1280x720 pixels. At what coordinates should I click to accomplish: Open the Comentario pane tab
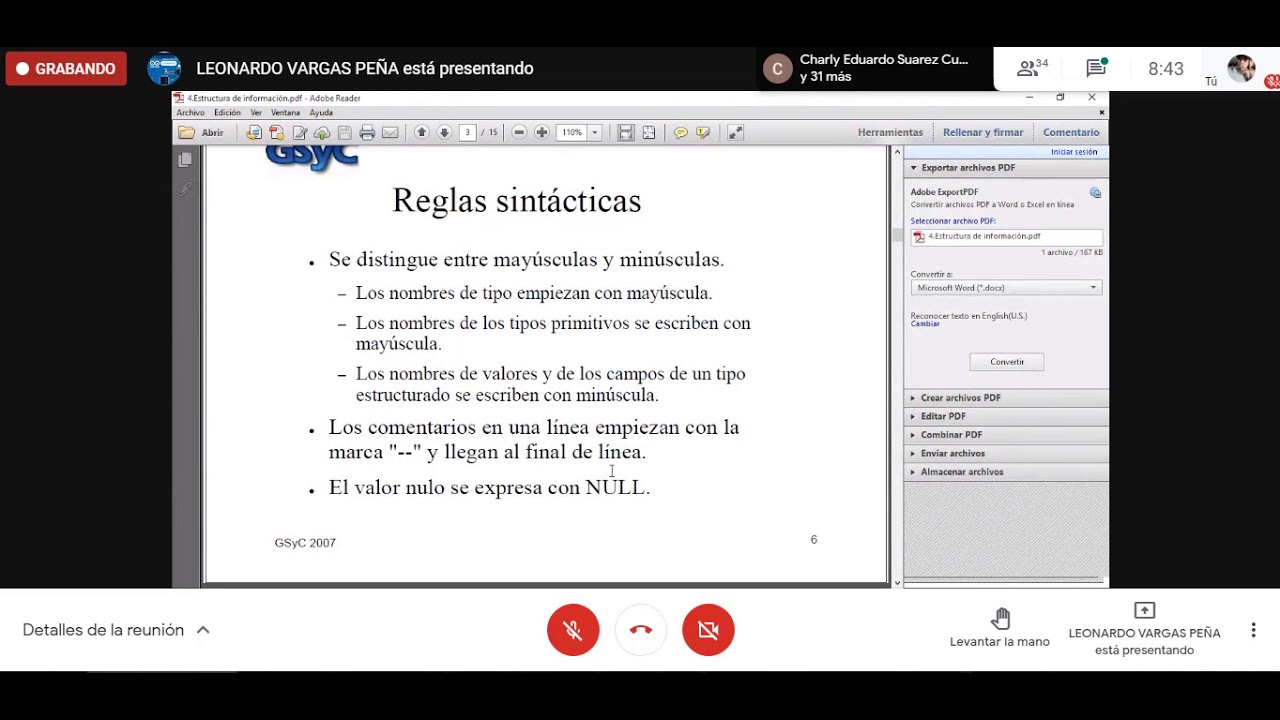[x=1071, y=132]
